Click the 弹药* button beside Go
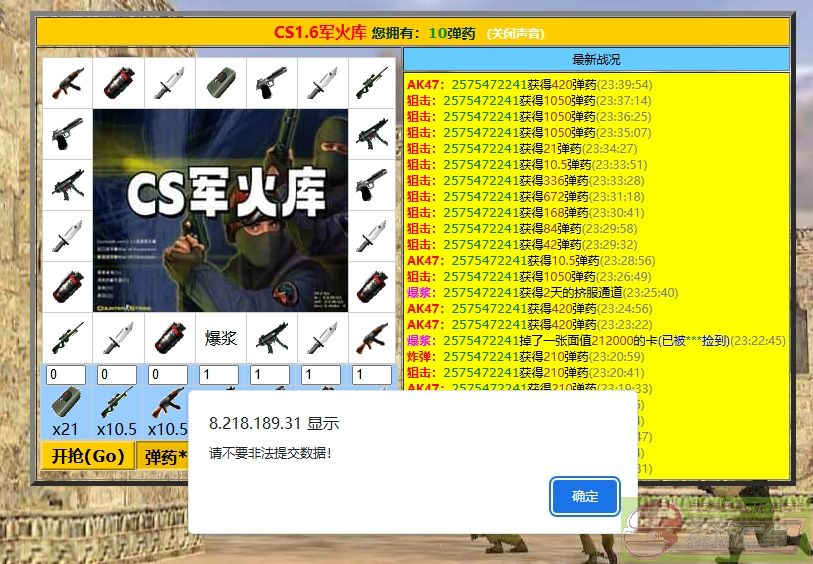The width and height of the screenshot is (813, 564). [x=166, y=457]
